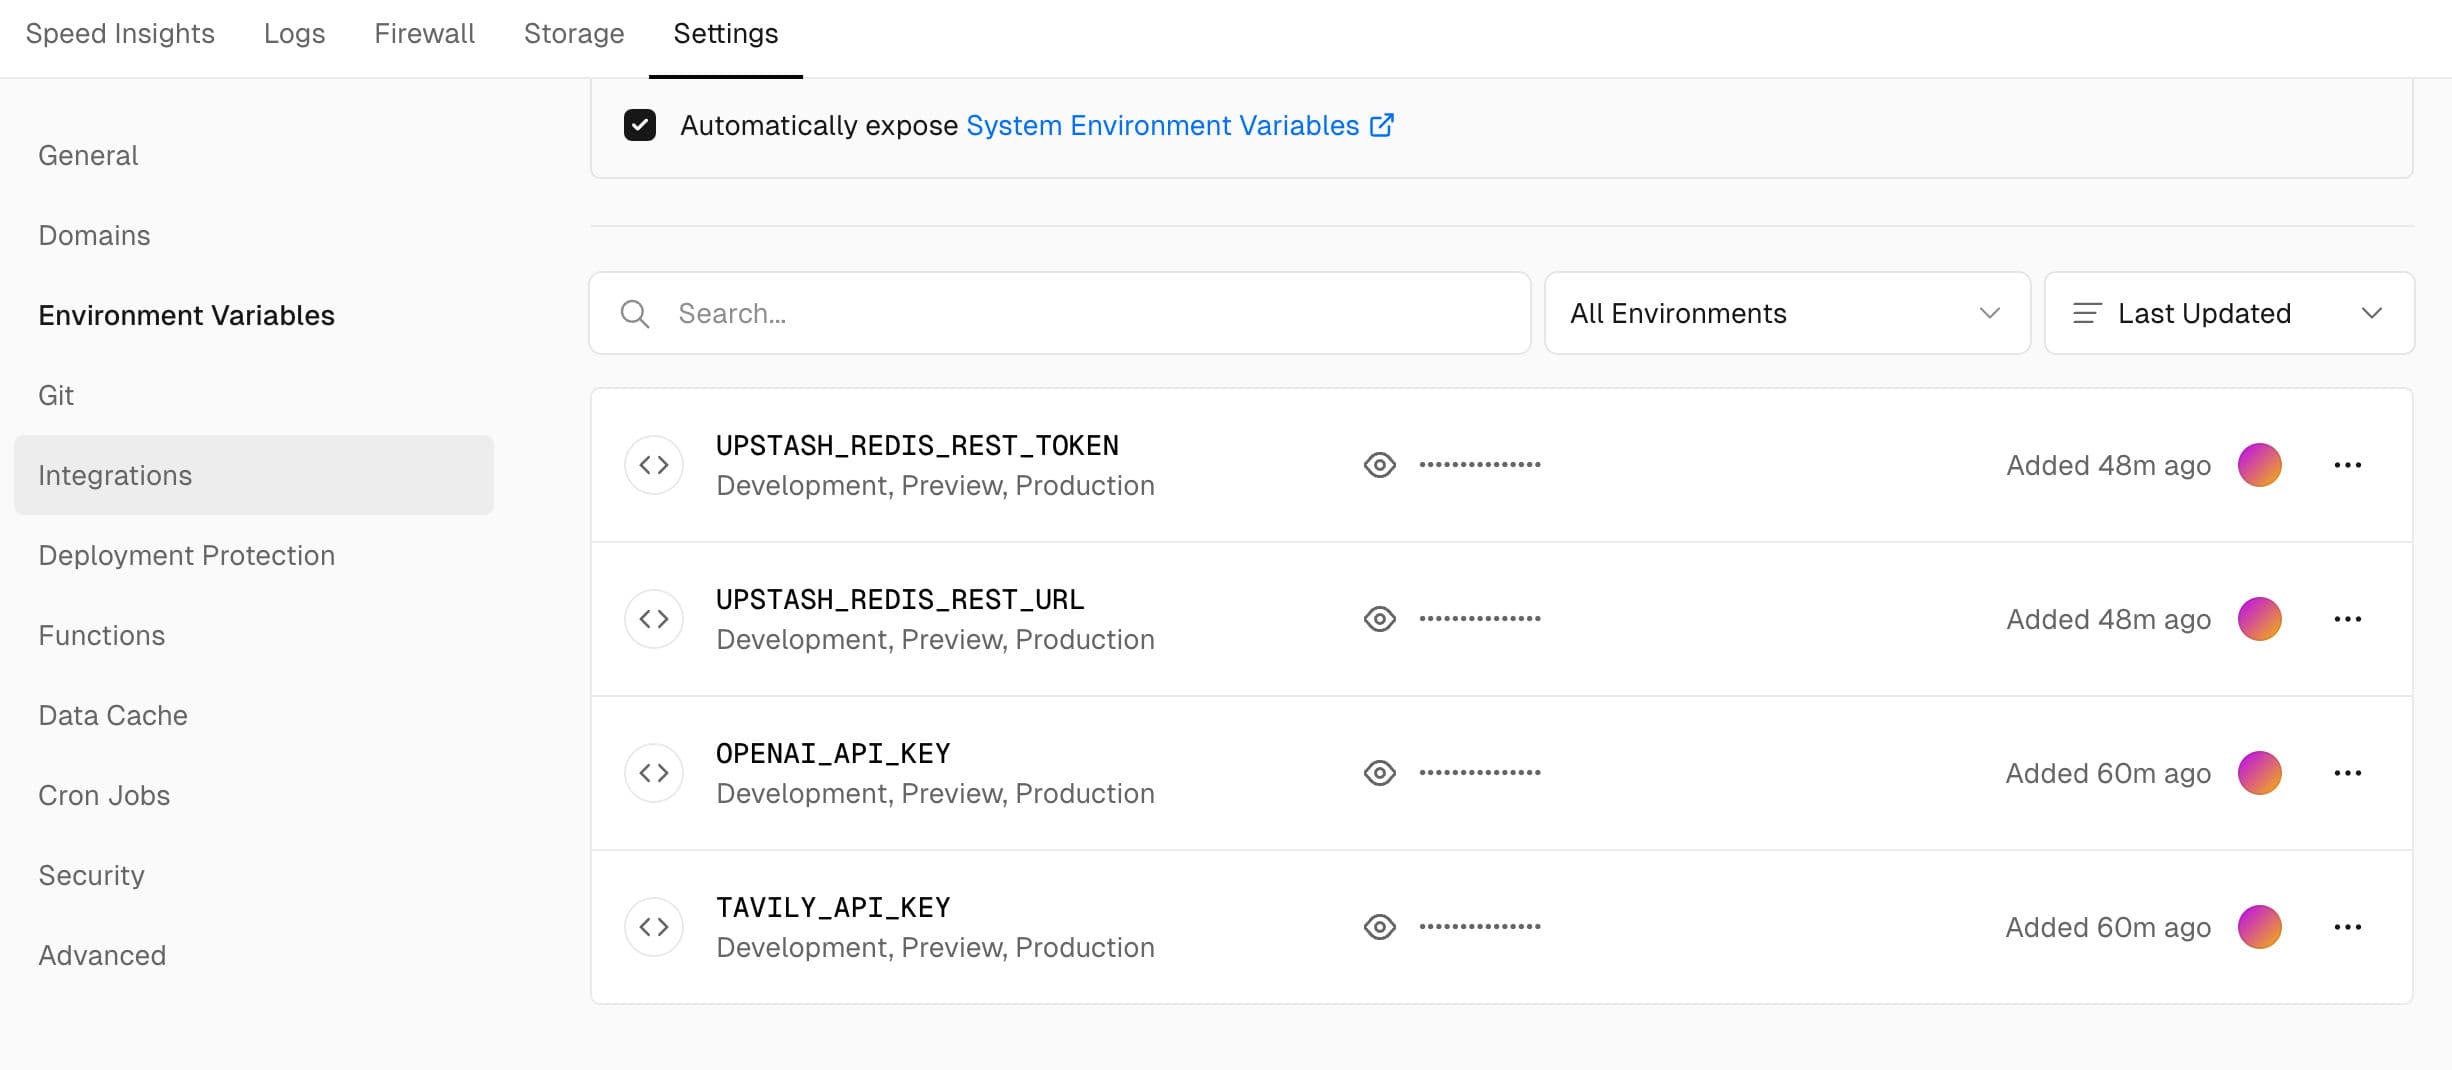Reveal the TAVILY_API_KEY value with the eye icon
The image size is (2452, 1070).
coord(1380,927)
